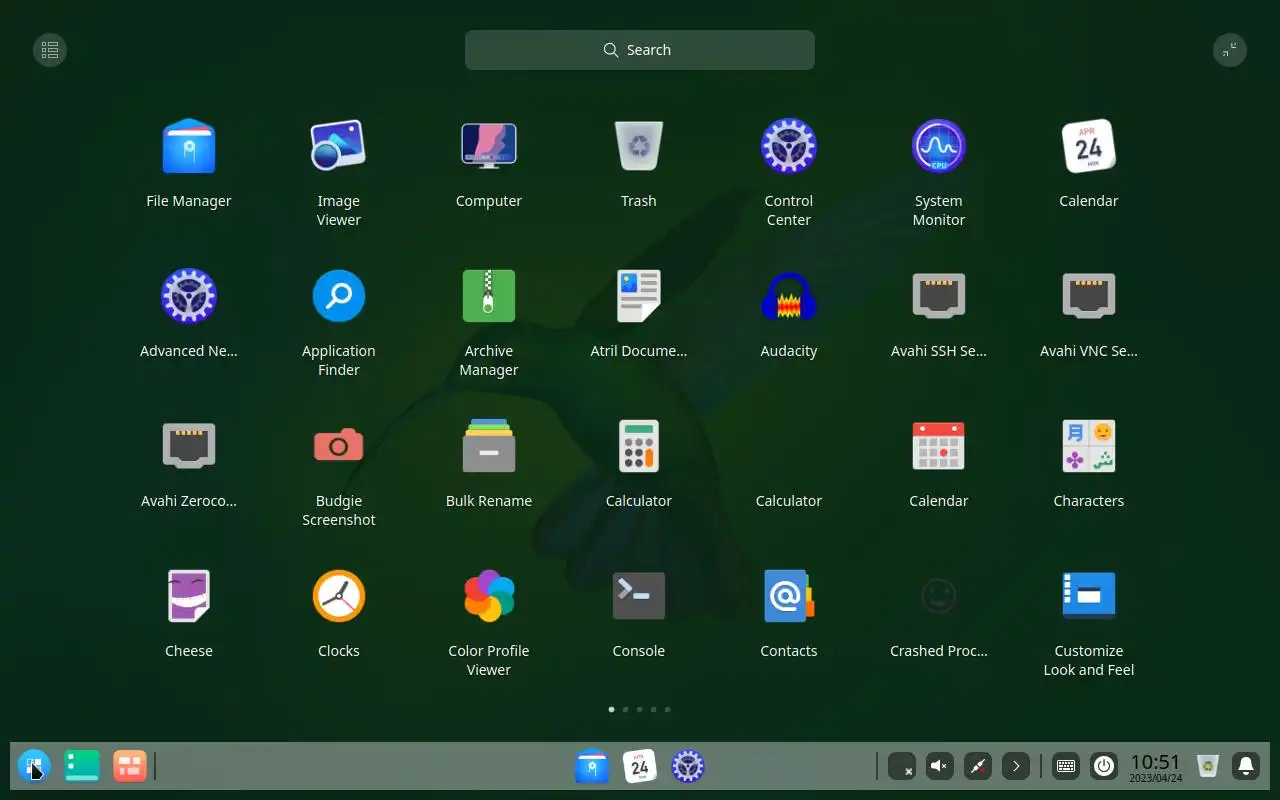Open the orange Multitasking View dock icon
Screen dimensions: 1280x800
(130, 766)
